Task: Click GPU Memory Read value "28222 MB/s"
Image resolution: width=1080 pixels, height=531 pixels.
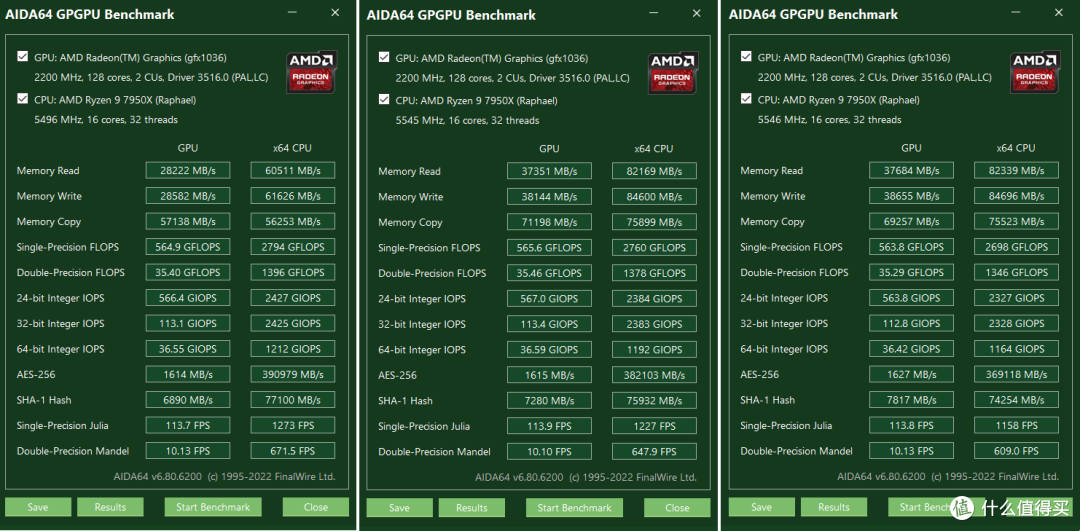Action: (188, 171)
